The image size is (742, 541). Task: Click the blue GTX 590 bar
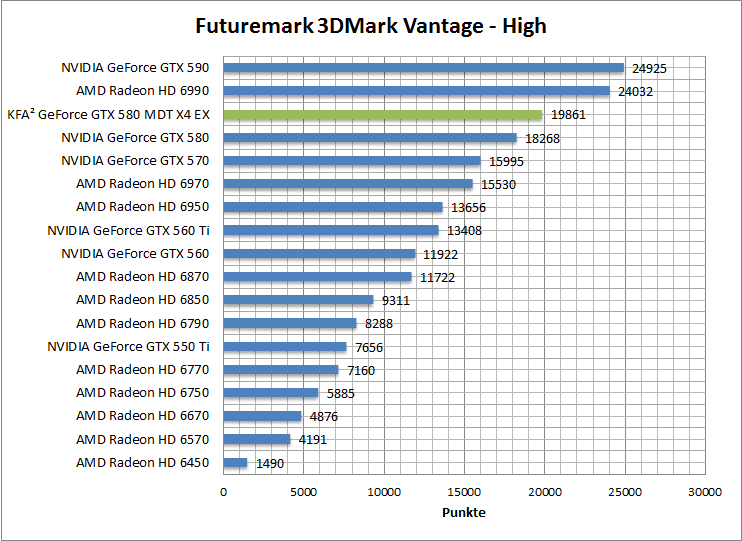424,68
